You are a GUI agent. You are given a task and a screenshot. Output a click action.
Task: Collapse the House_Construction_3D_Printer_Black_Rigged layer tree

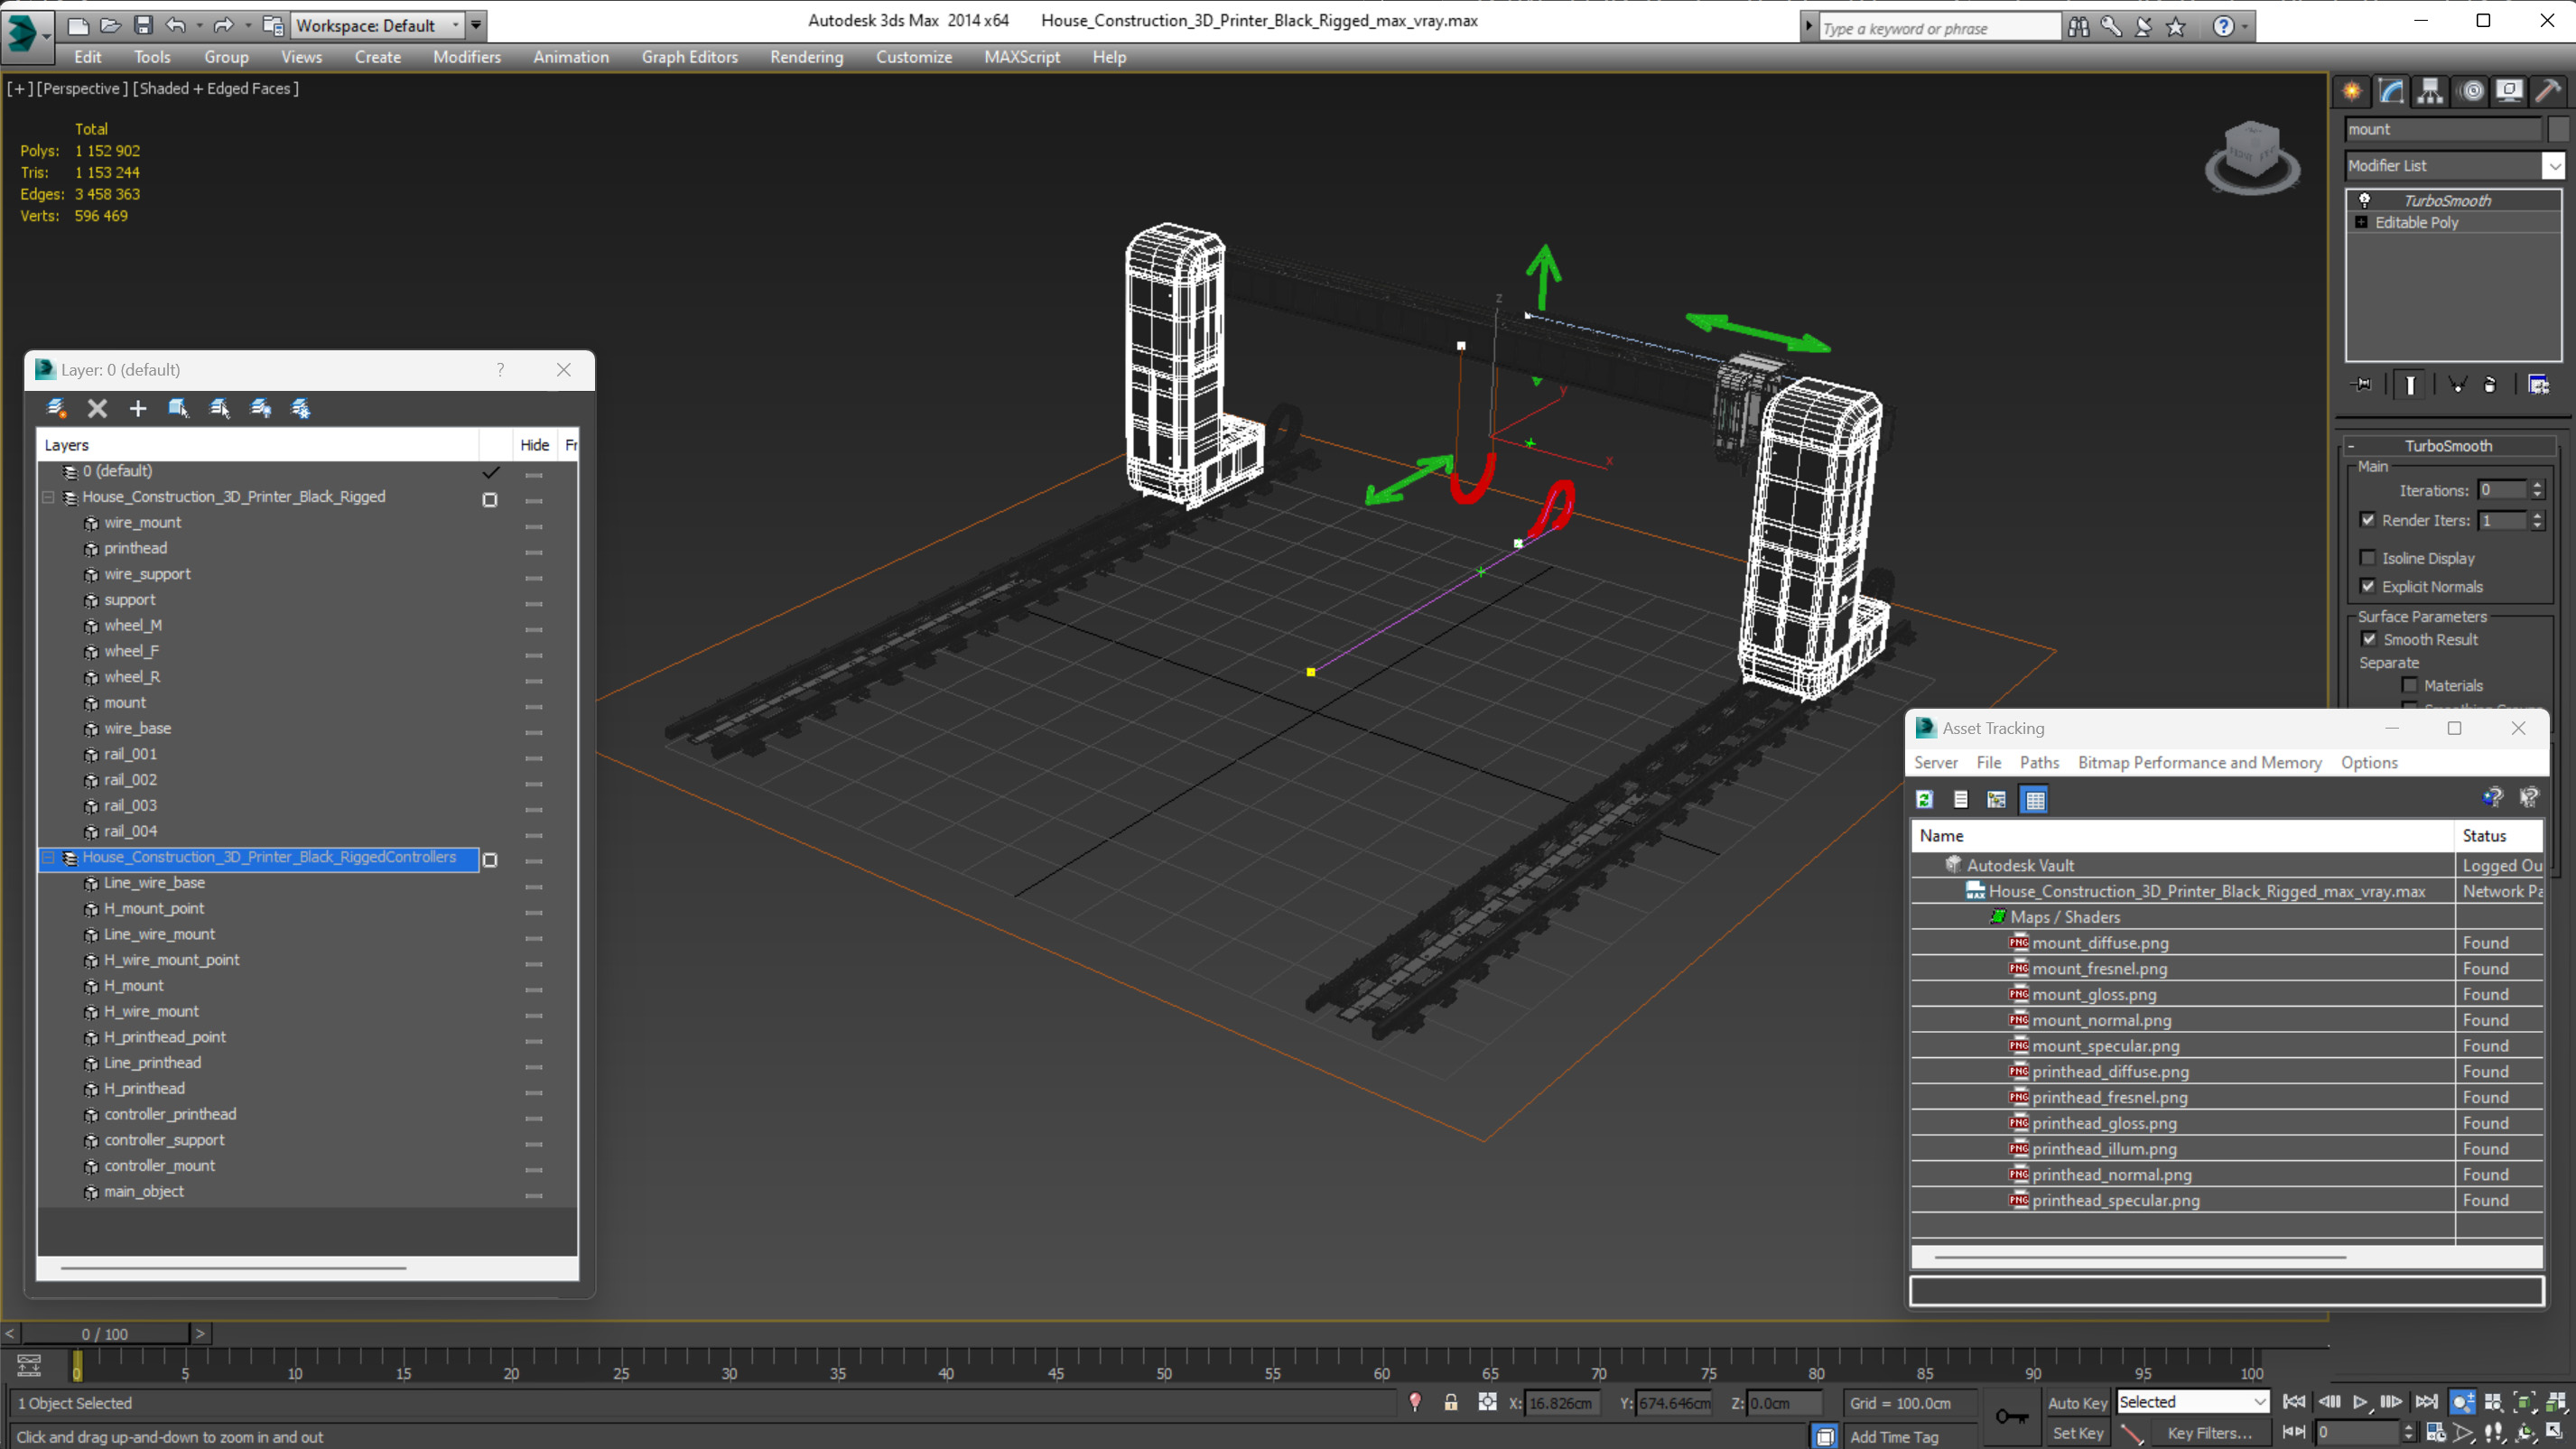(48, 497)
